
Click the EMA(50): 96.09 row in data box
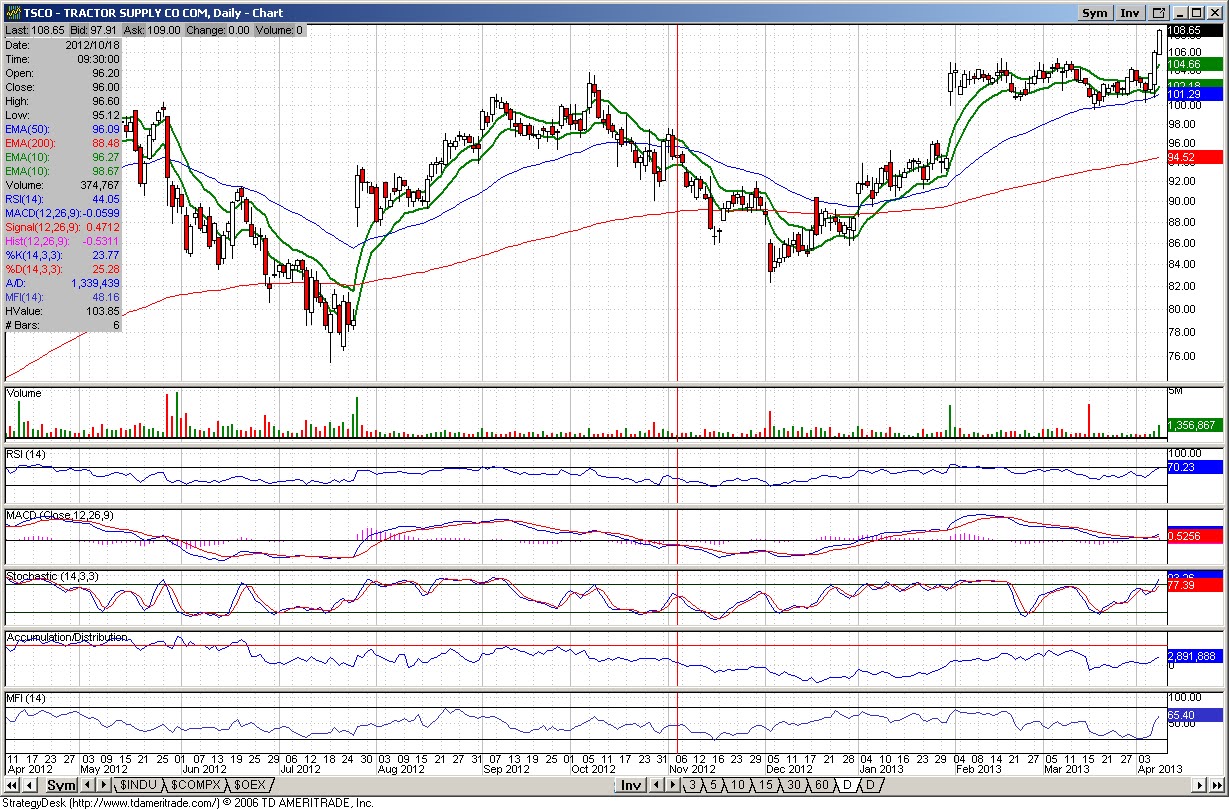tap(63, 129)
